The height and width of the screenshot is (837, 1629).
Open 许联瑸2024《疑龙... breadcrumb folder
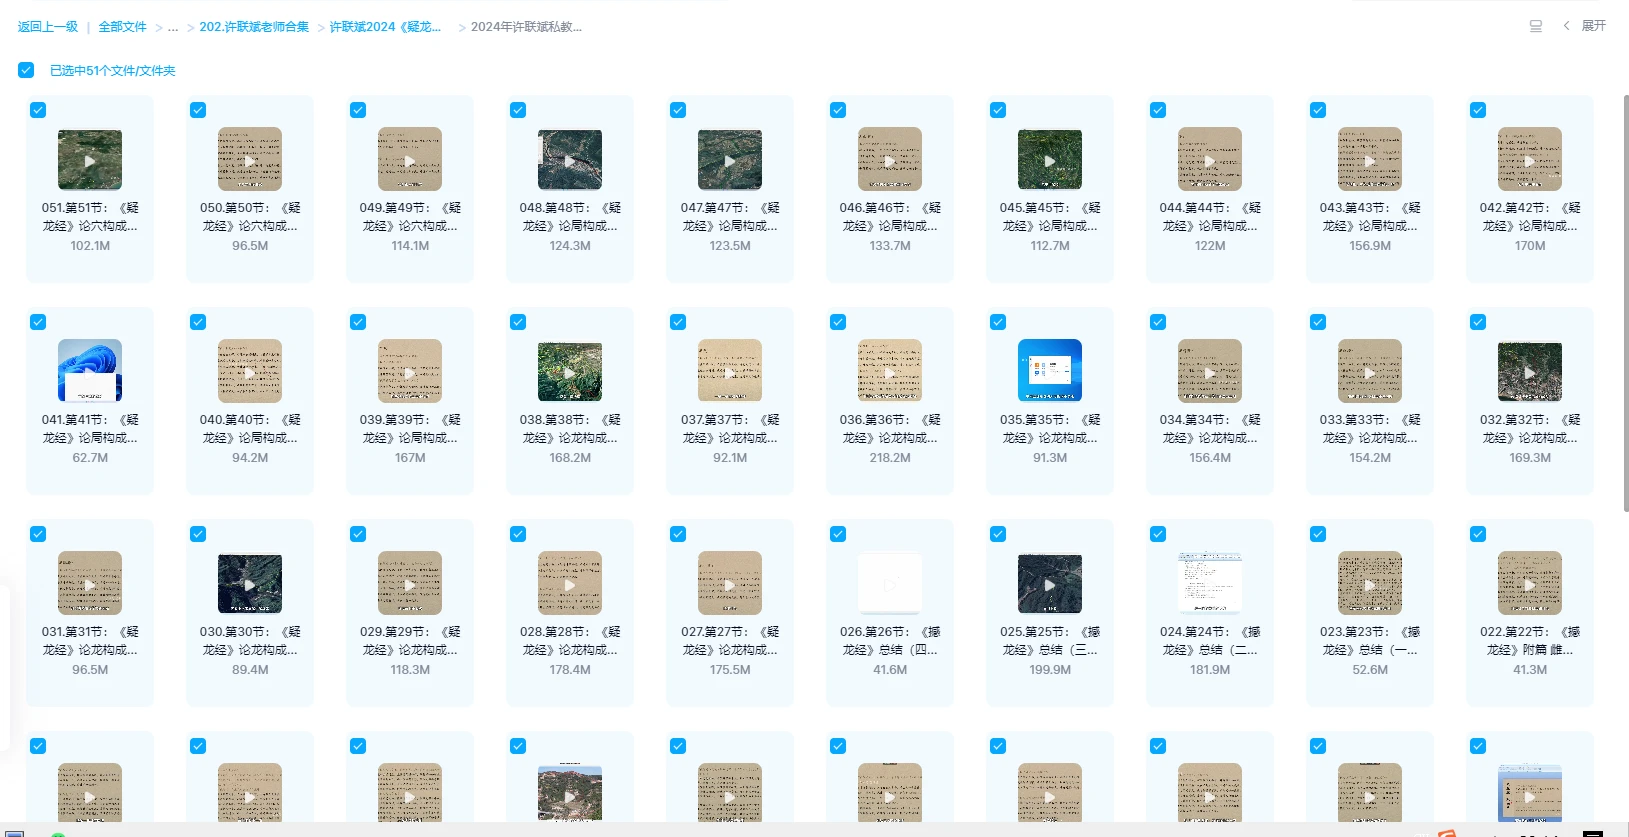click(x=385, y=27)
